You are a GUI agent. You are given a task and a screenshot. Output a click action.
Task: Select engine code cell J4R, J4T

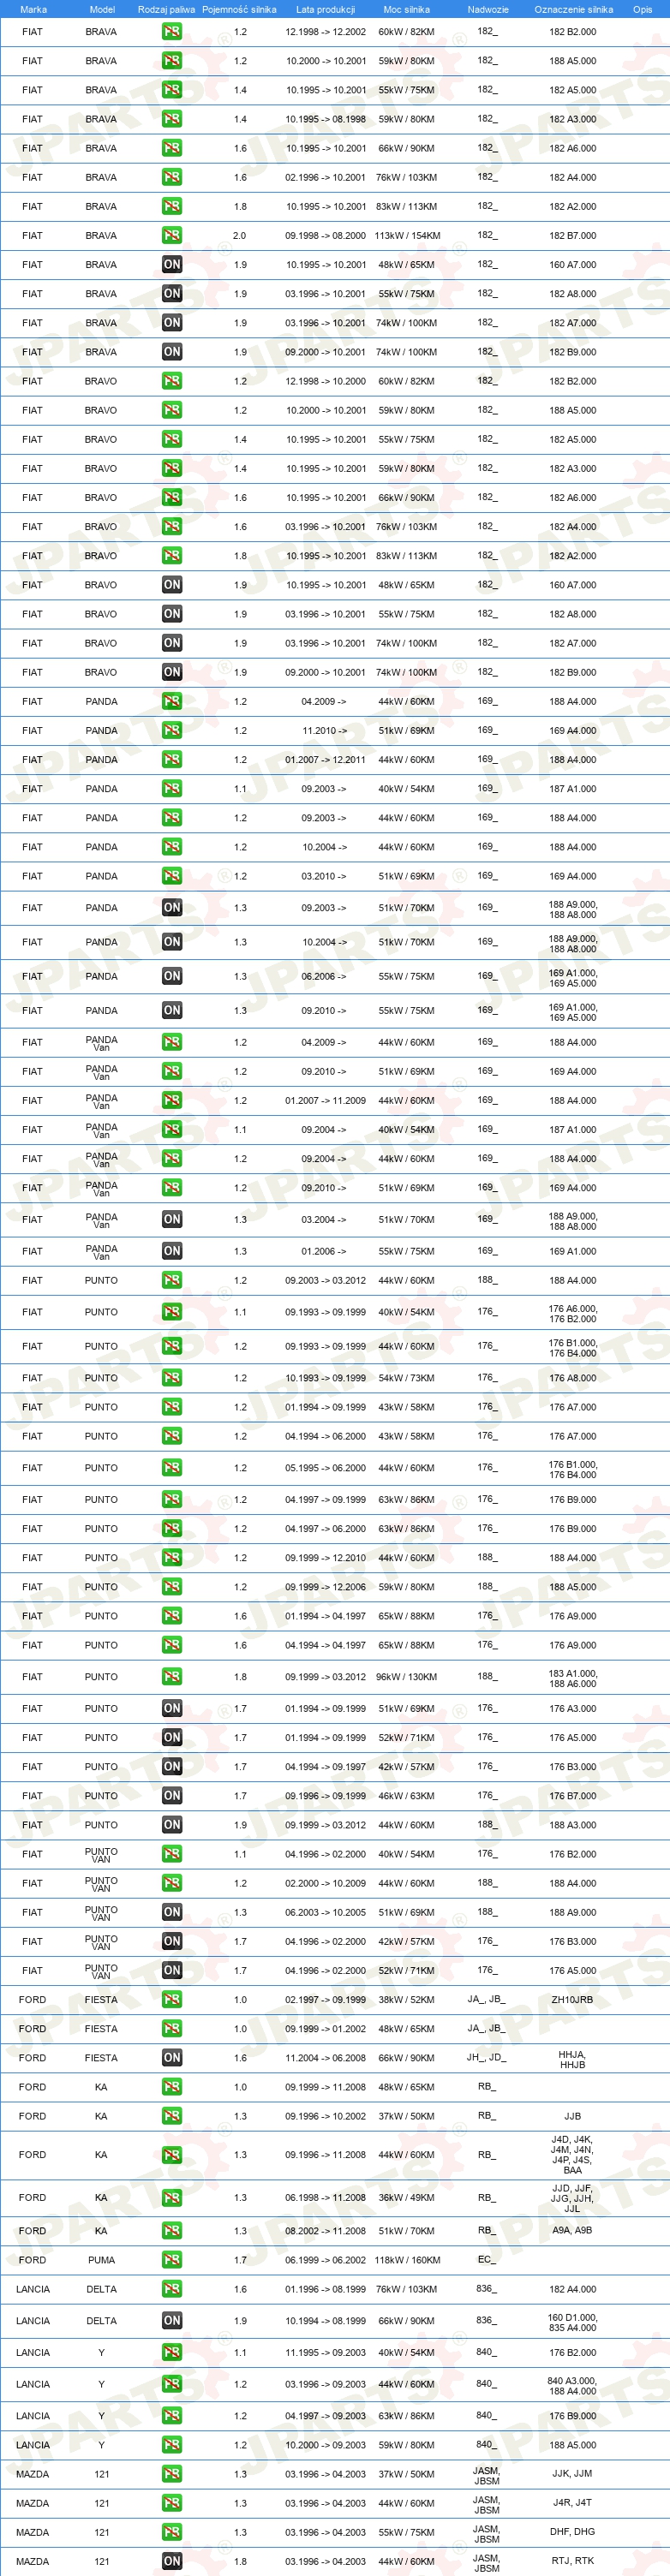(572, 2503)
